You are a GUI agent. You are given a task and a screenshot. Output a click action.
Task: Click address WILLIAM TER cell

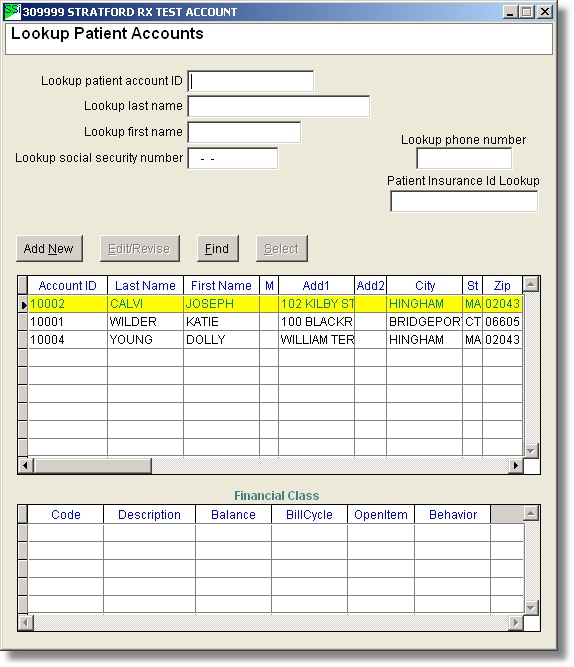[316, 339]
